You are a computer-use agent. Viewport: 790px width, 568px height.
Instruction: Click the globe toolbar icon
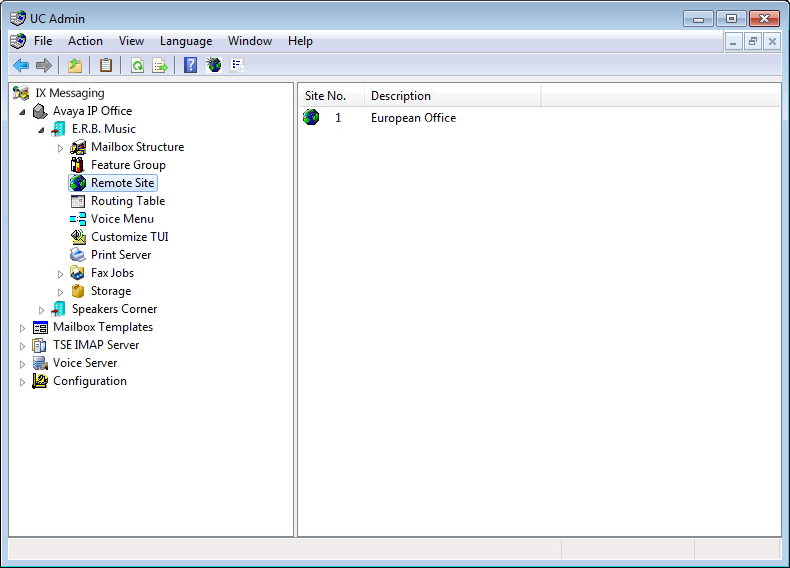214,65
